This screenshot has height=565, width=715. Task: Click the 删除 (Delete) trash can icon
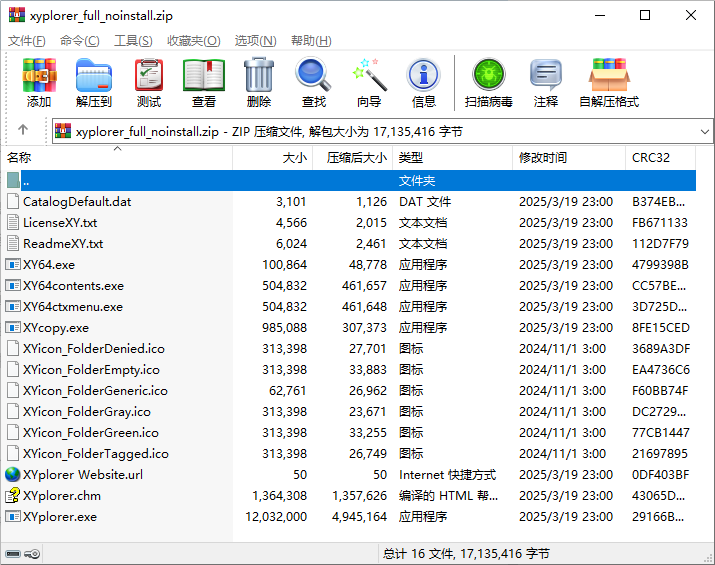coord(259,75)
